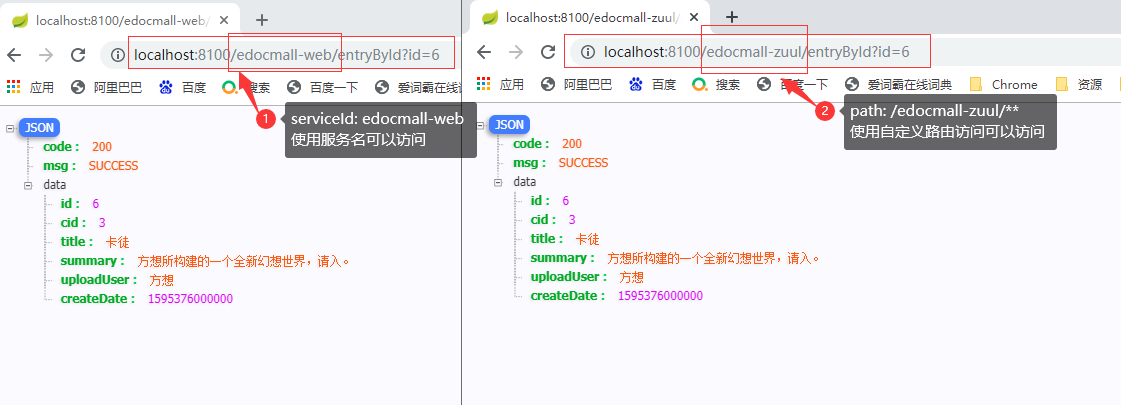
Task: Open 百度 bookmark in right window
Action: pos(653,84)
